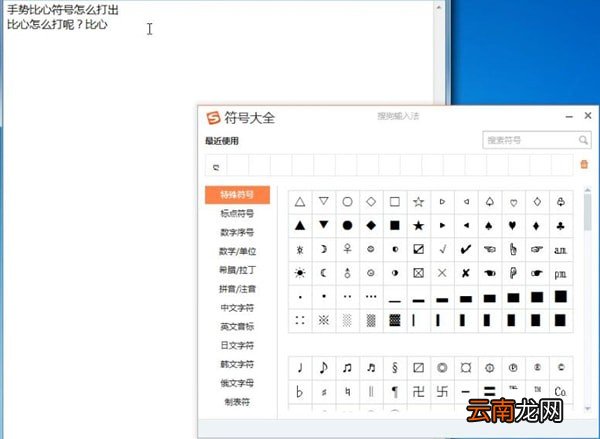Image resolution: width=600 pixels, height=439 pixels.
Task: Insert the a.m. symbol
Action: pos(561,250)
